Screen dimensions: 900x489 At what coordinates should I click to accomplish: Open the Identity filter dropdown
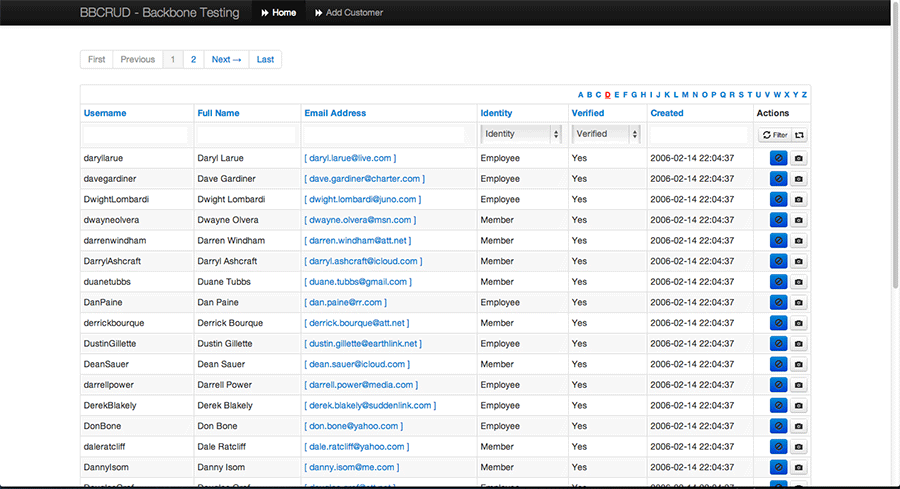521,134
